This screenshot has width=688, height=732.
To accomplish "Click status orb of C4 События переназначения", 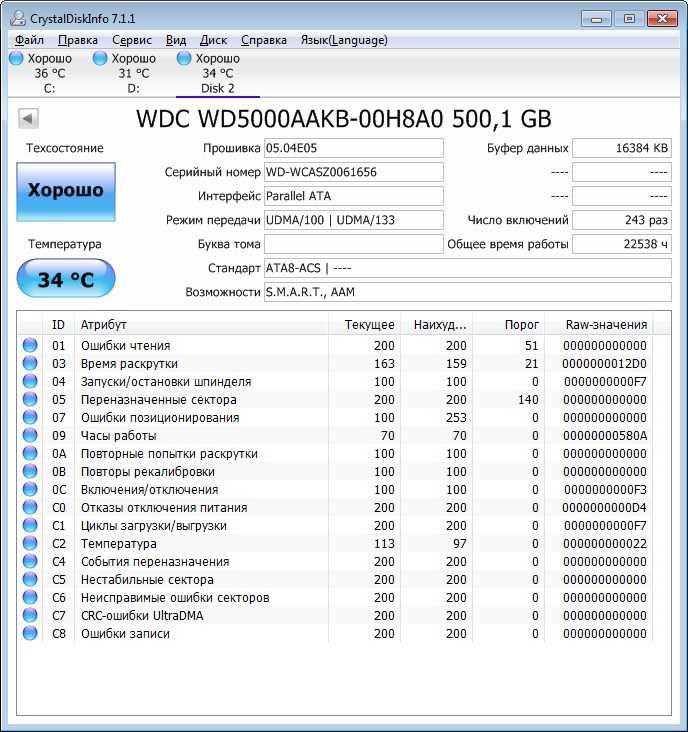I will [x=30, y=561].
